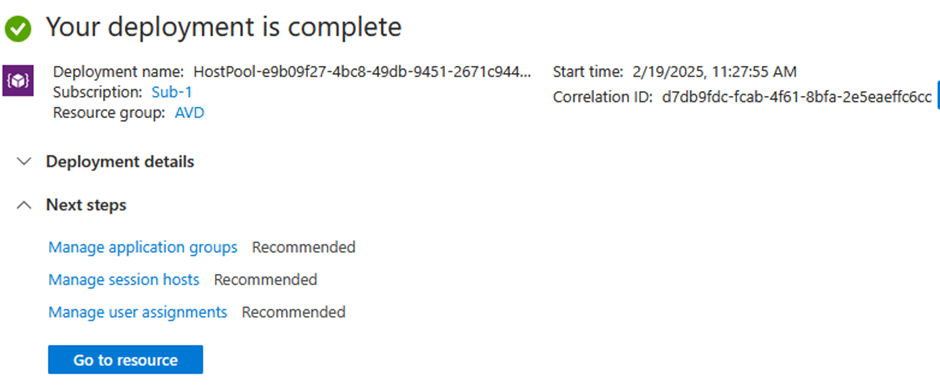The image size is (940, 386).
Task: Click Recommended label beside Manage session hosts
Action: (x=266, y=279)
